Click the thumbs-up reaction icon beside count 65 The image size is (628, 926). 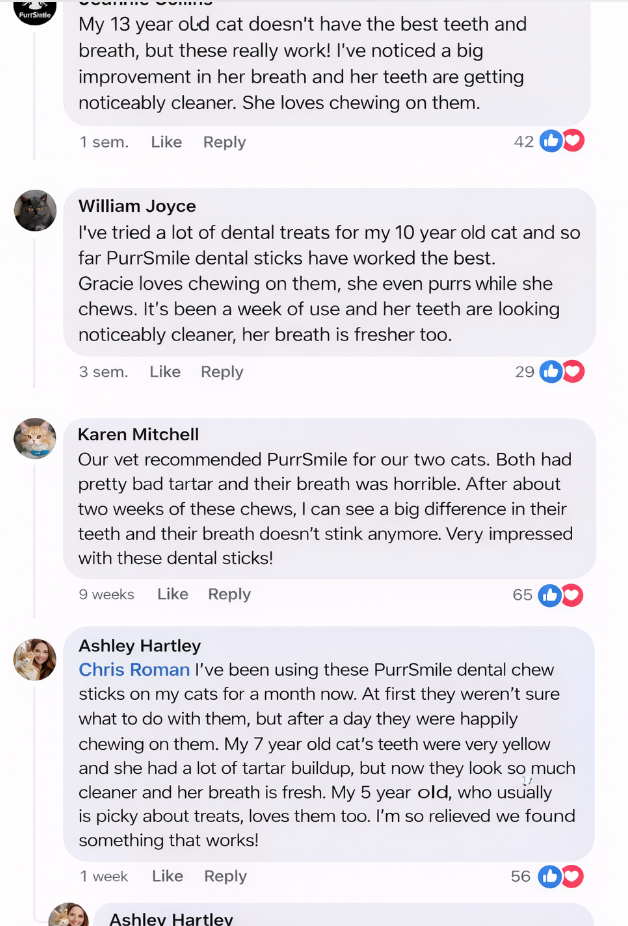pos(549,595)
